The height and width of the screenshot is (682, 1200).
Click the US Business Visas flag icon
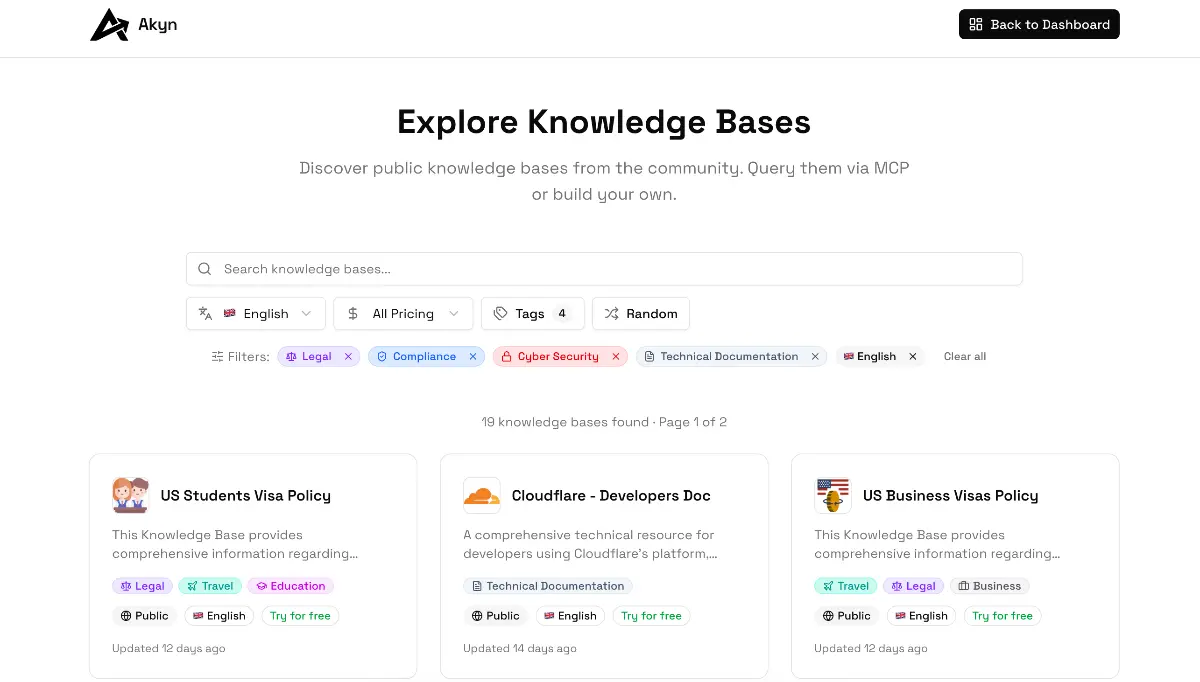(x=832, y=496)
